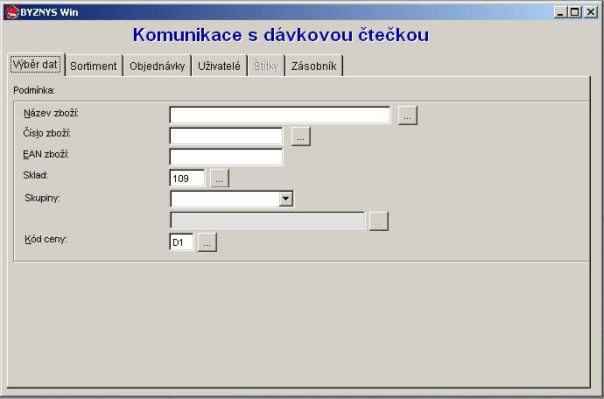Expand the Skupiny dropdown arrow
Image resolution: width=604 pixels, height=399 pixels.
tap(286, 199)
